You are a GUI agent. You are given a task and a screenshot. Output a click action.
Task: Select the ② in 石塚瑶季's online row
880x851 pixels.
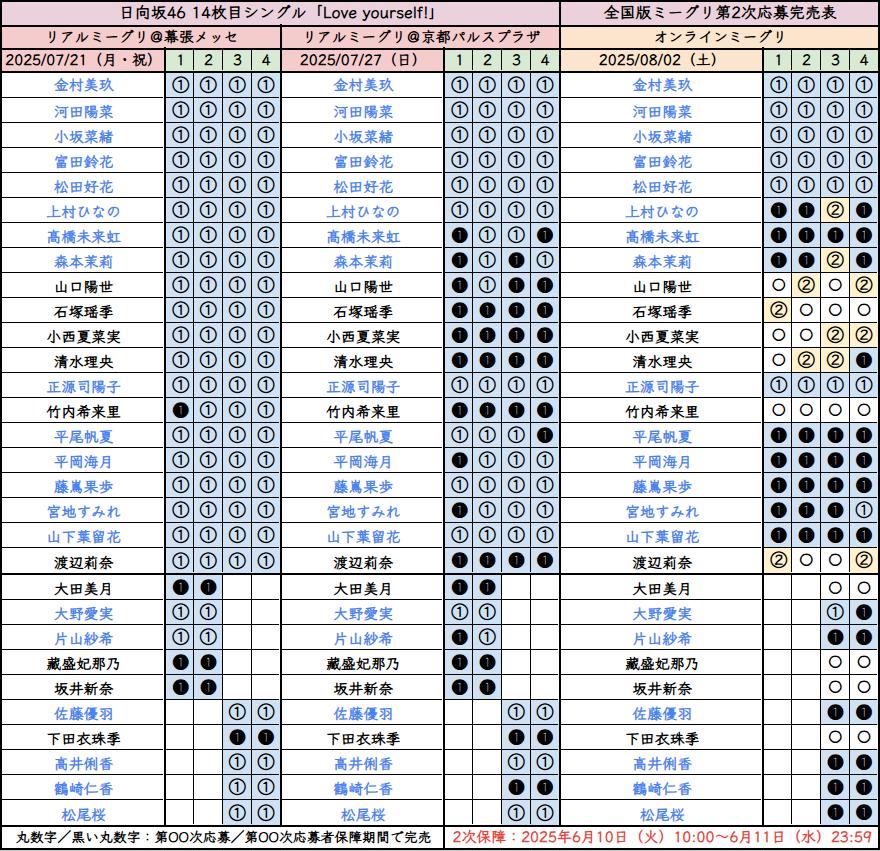coord(778,310)
